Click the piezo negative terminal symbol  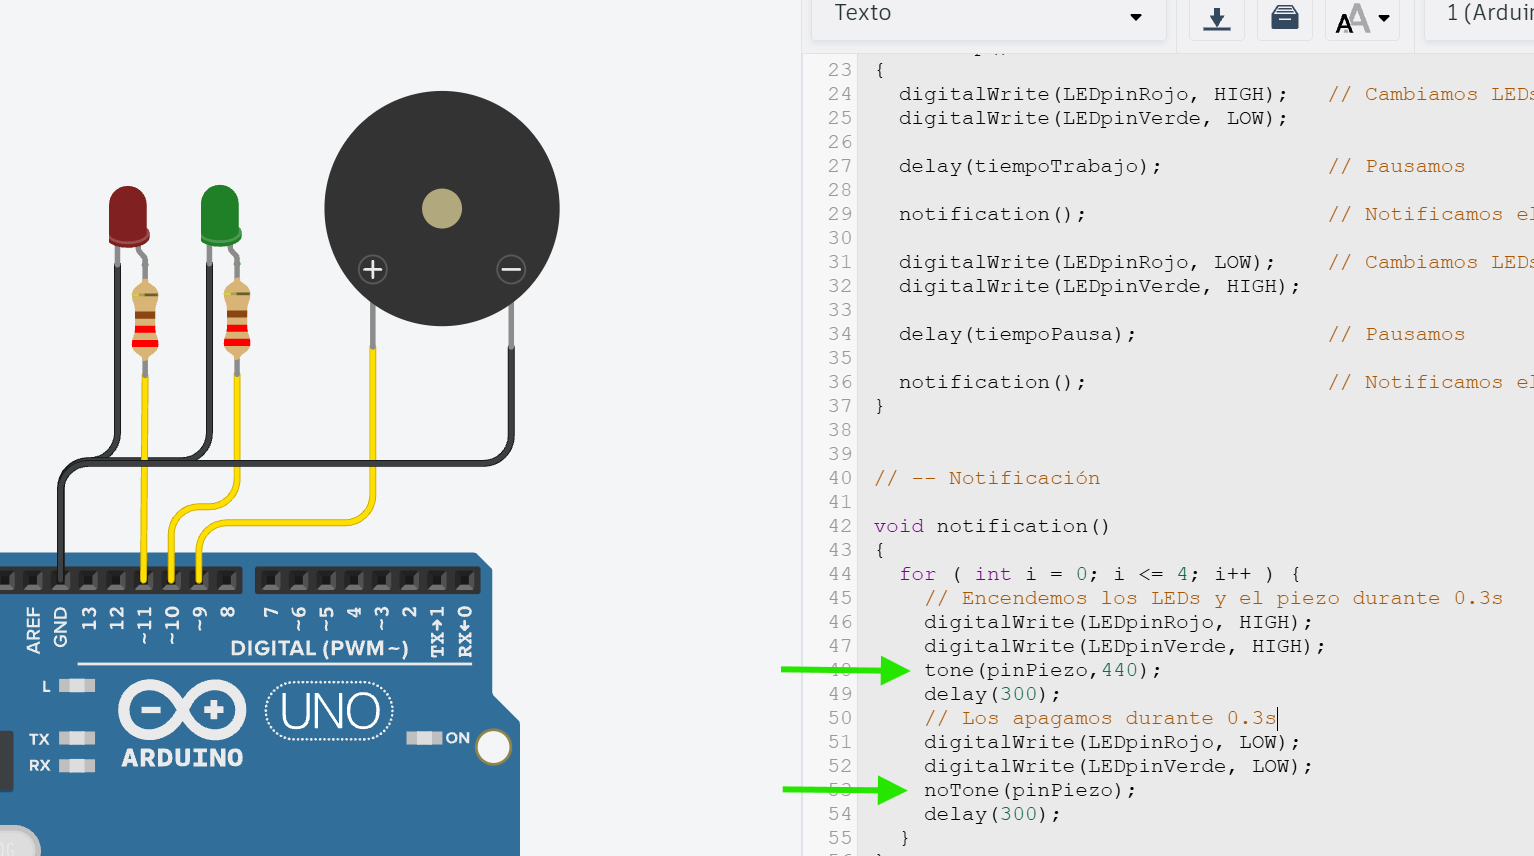pyautogui.click(x=511, y=269)
